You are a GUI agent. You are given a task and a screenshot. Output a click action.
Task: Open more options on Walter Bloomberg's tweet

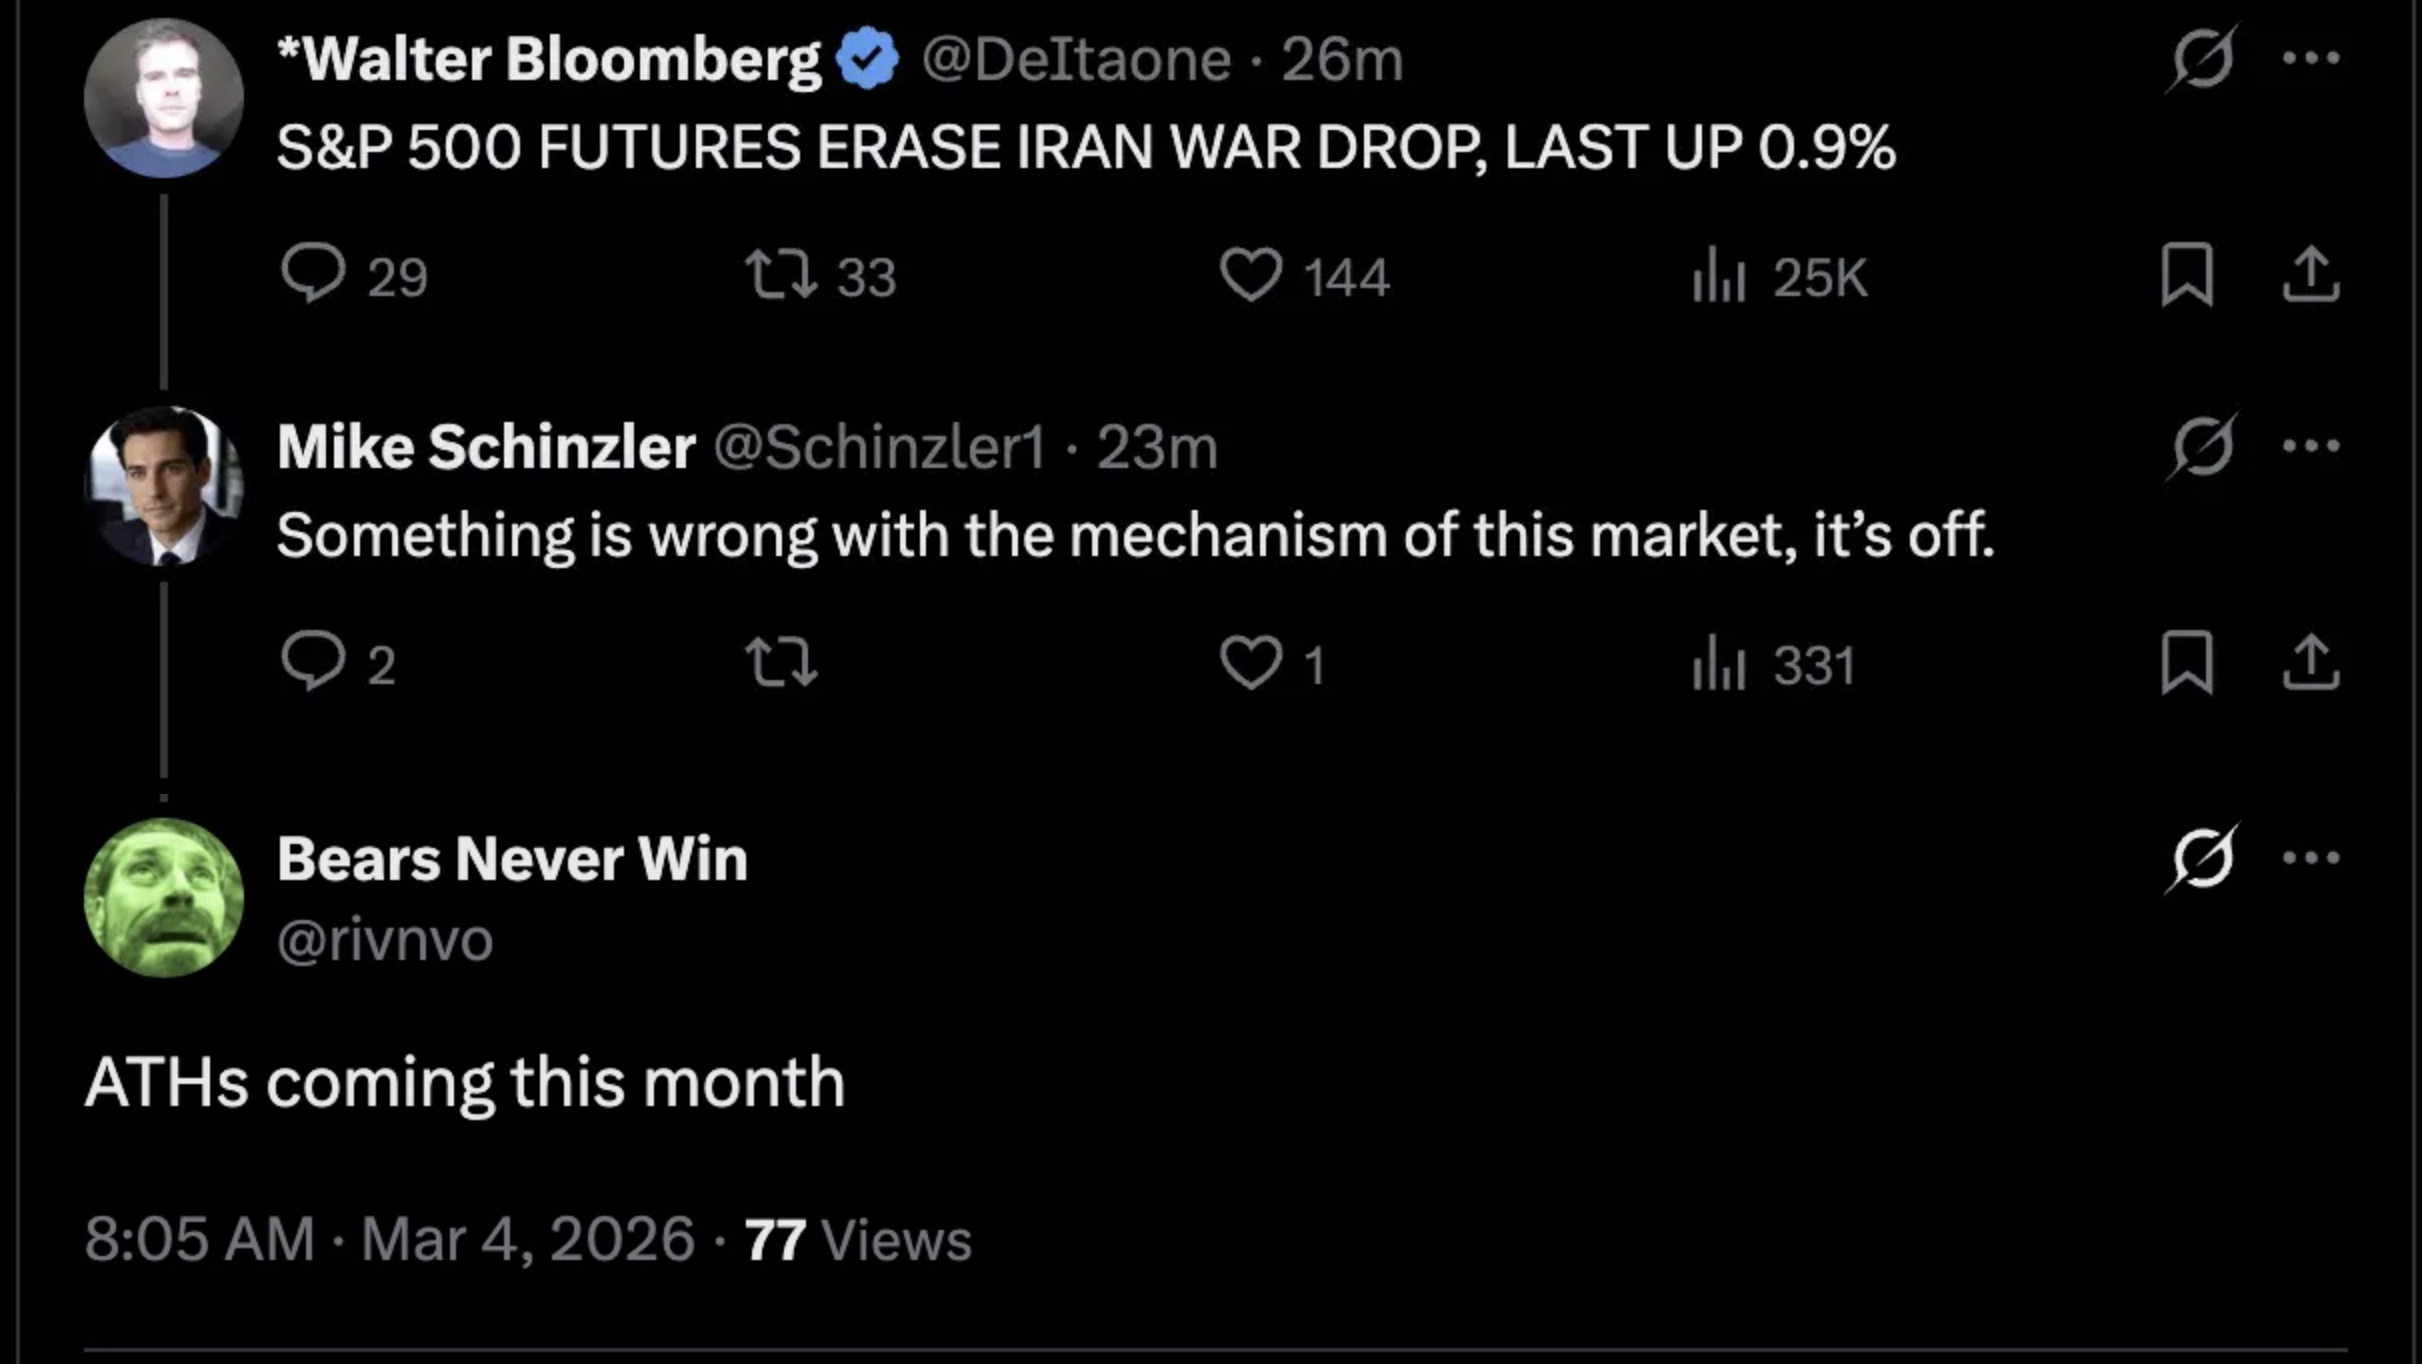pos(2310,58)
